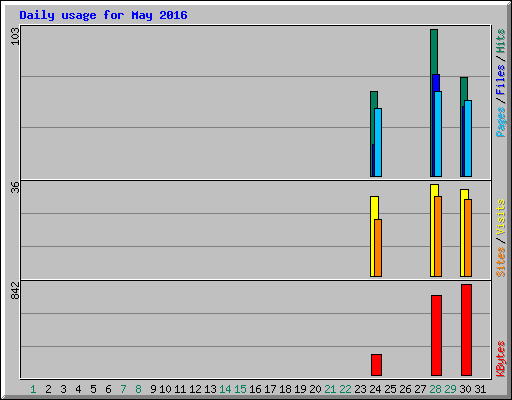Click day 21 on the x-axis

click(x=330, y=389)
